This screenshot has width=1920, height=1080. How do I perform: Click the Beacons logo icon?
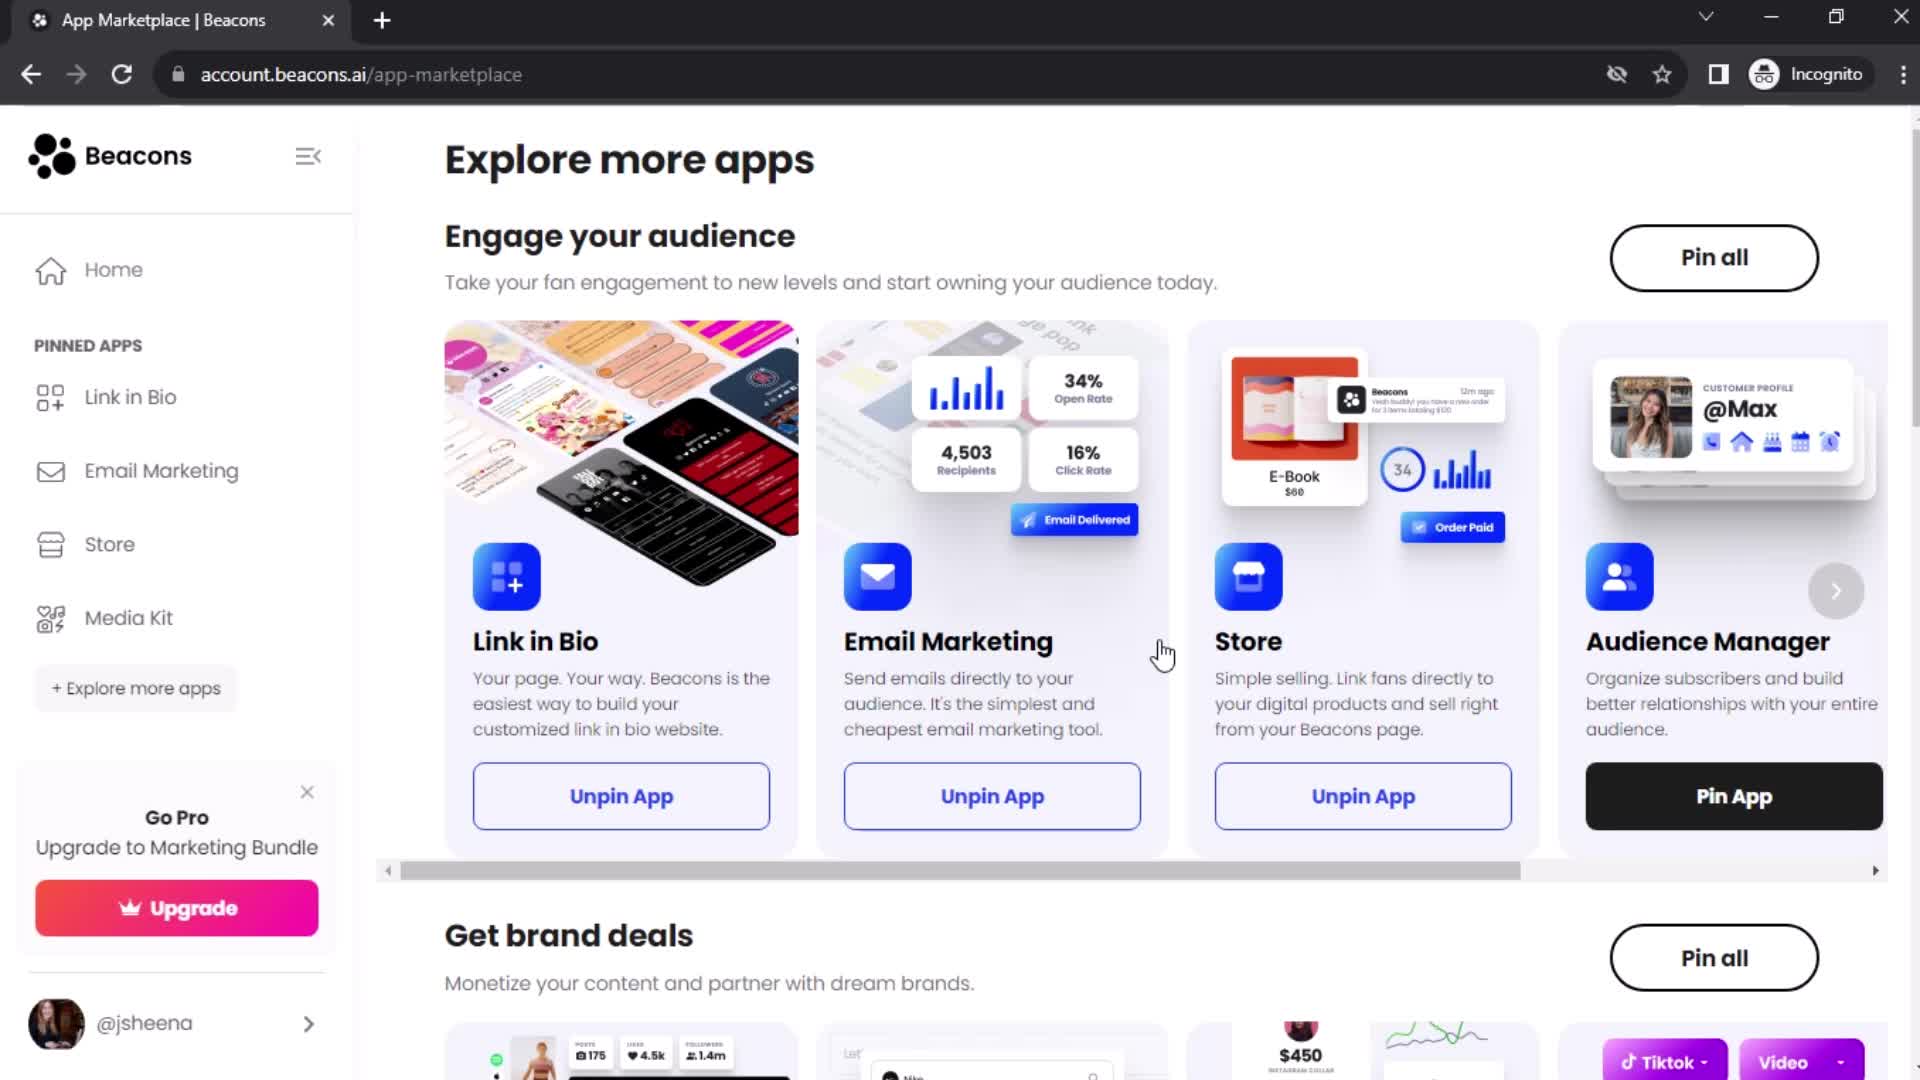tap(49, 154)
